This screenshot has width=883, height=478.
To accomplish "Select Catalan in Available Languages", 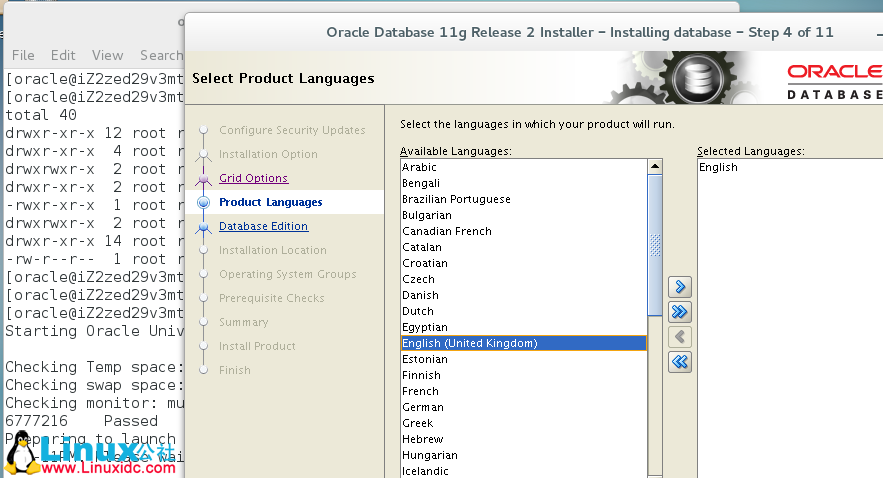I will pyautogui.click(x=524, y=247).
